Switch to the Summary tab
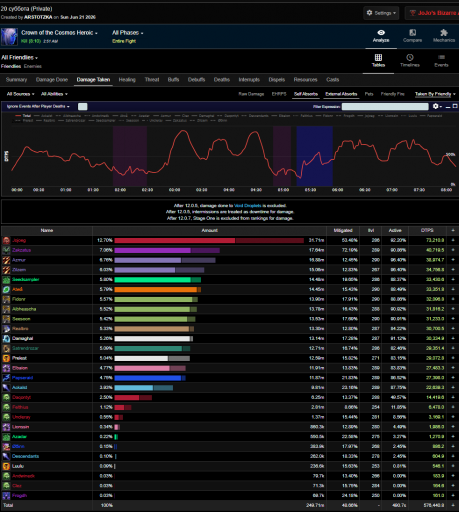Image resolution: width=459 pixels, height=512 pixels. click(16, 80)
